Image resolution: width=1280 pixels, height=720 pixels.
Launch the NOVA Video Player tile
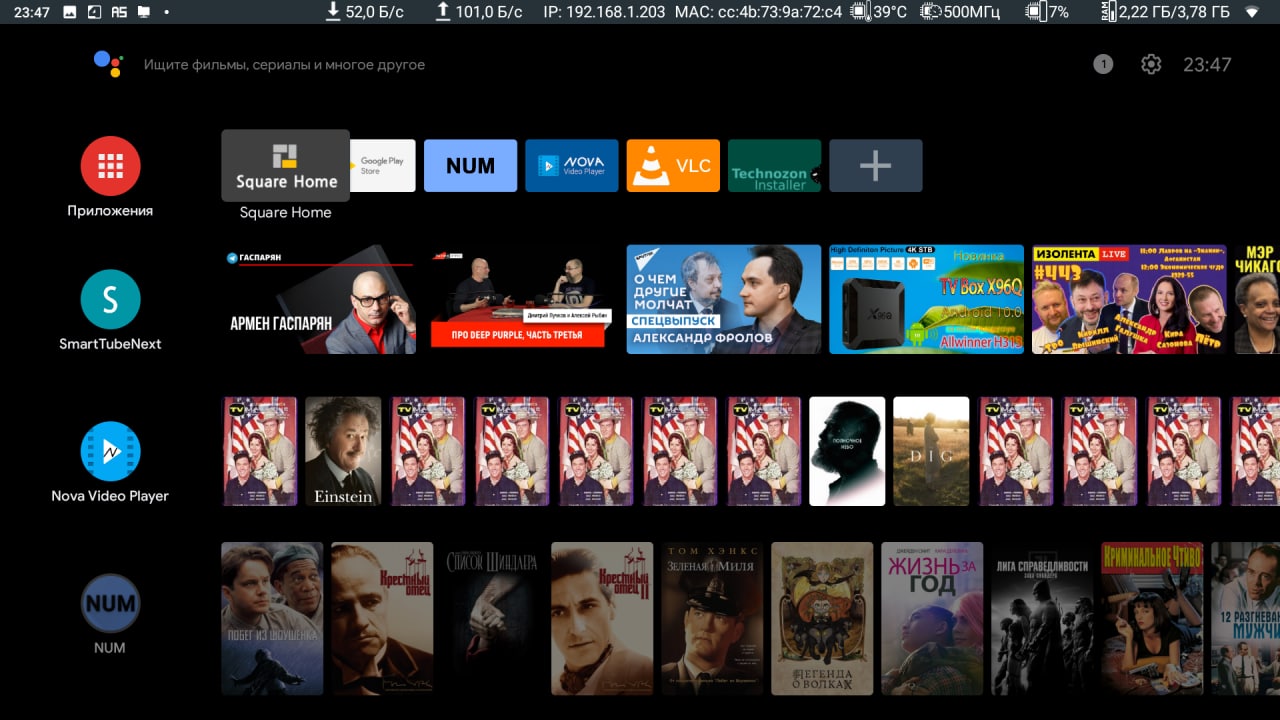(x=572, y=165)
